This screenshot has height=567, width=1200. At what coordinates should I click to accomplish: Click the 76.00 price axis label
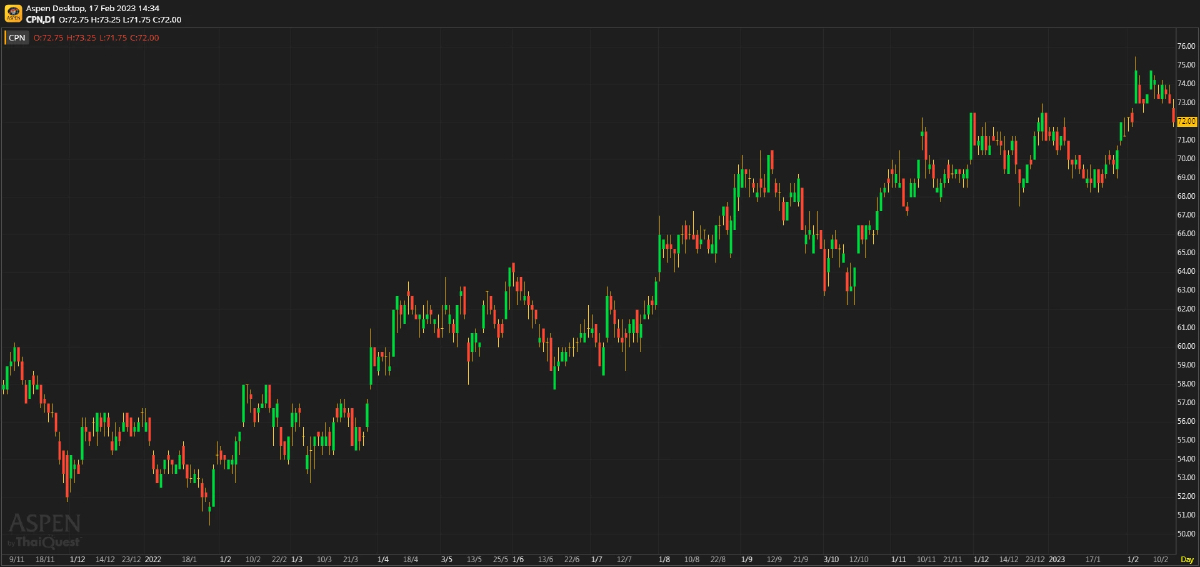(x=1186, y=46)
